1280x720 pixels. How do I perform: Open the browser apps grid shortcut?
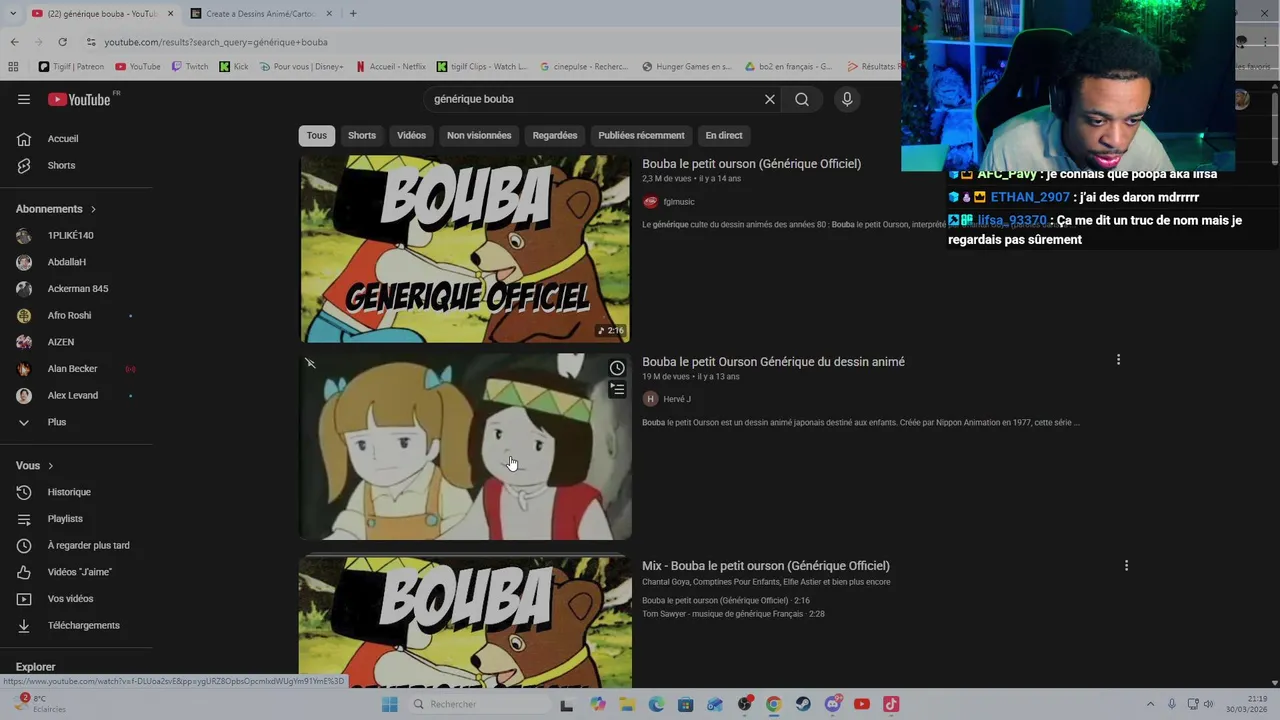pos(13,67)
